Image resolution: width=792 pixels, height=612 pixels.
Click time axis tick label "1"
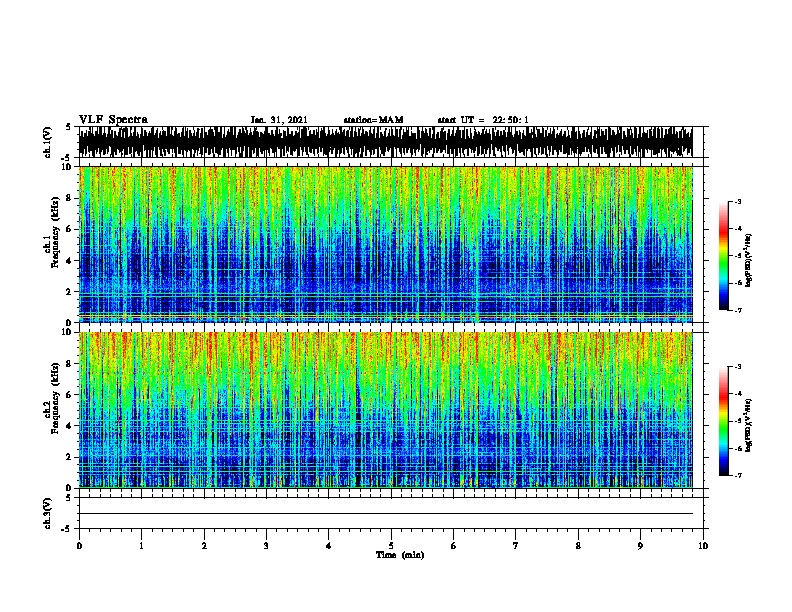141,546
